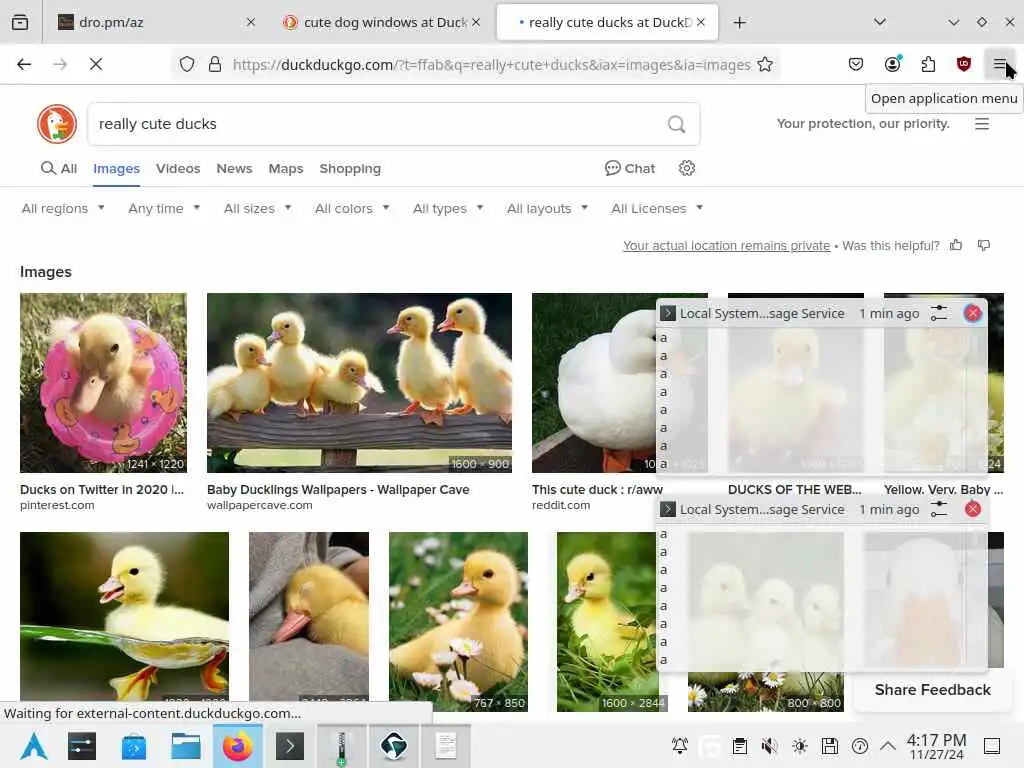
Task: Click the site lock security icon
Action: tap(215, 65)
